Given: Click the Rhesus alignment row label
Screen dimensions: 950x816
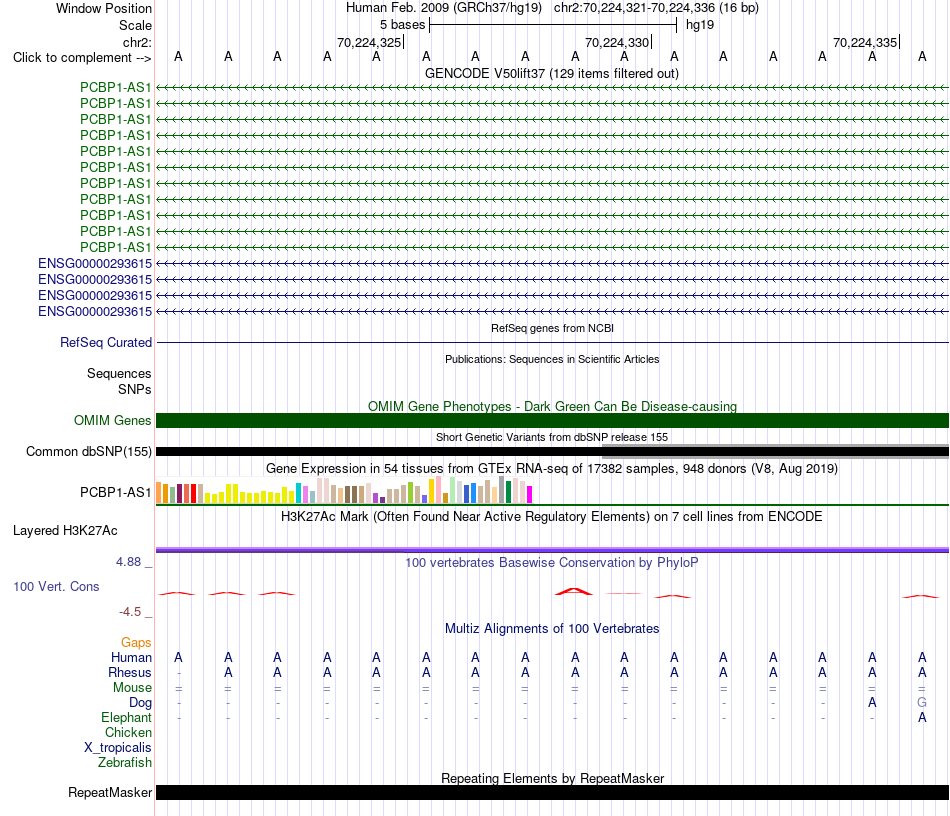Looking at the screenshot, I should tap(130, 672).
